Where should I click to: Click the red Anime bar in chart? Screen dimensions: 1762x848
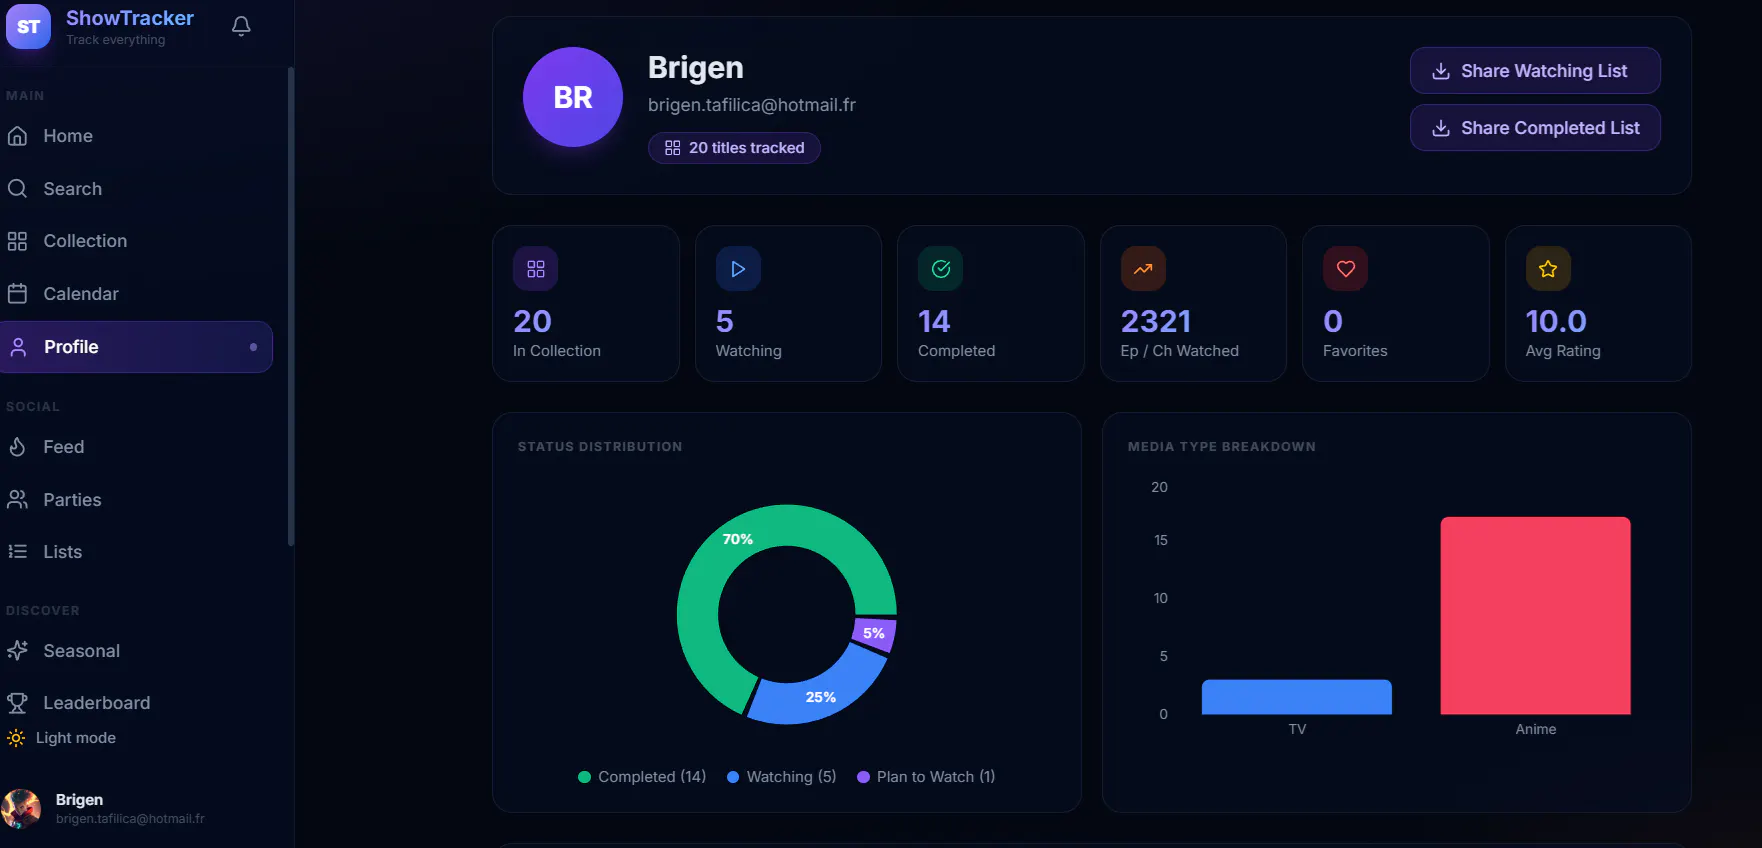(x=1535, y=615)
